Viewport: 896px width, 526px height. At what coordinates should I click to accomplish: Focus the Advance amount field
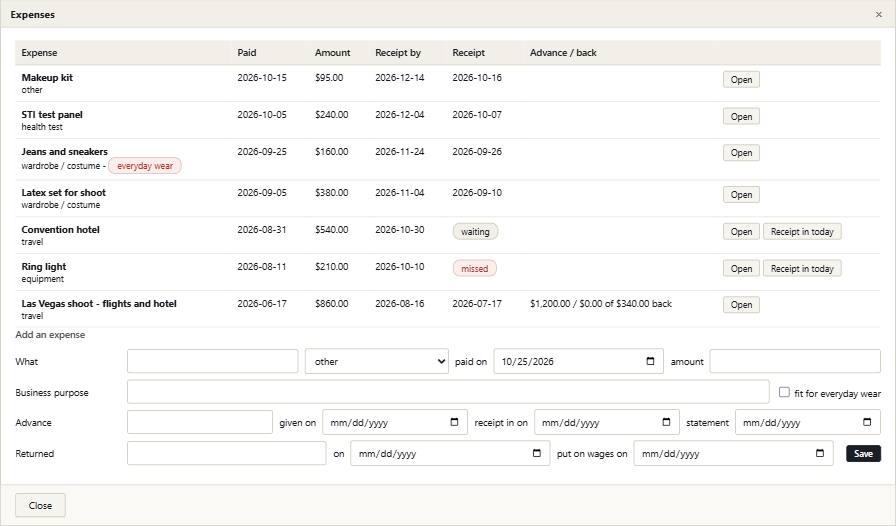point(200,423)
